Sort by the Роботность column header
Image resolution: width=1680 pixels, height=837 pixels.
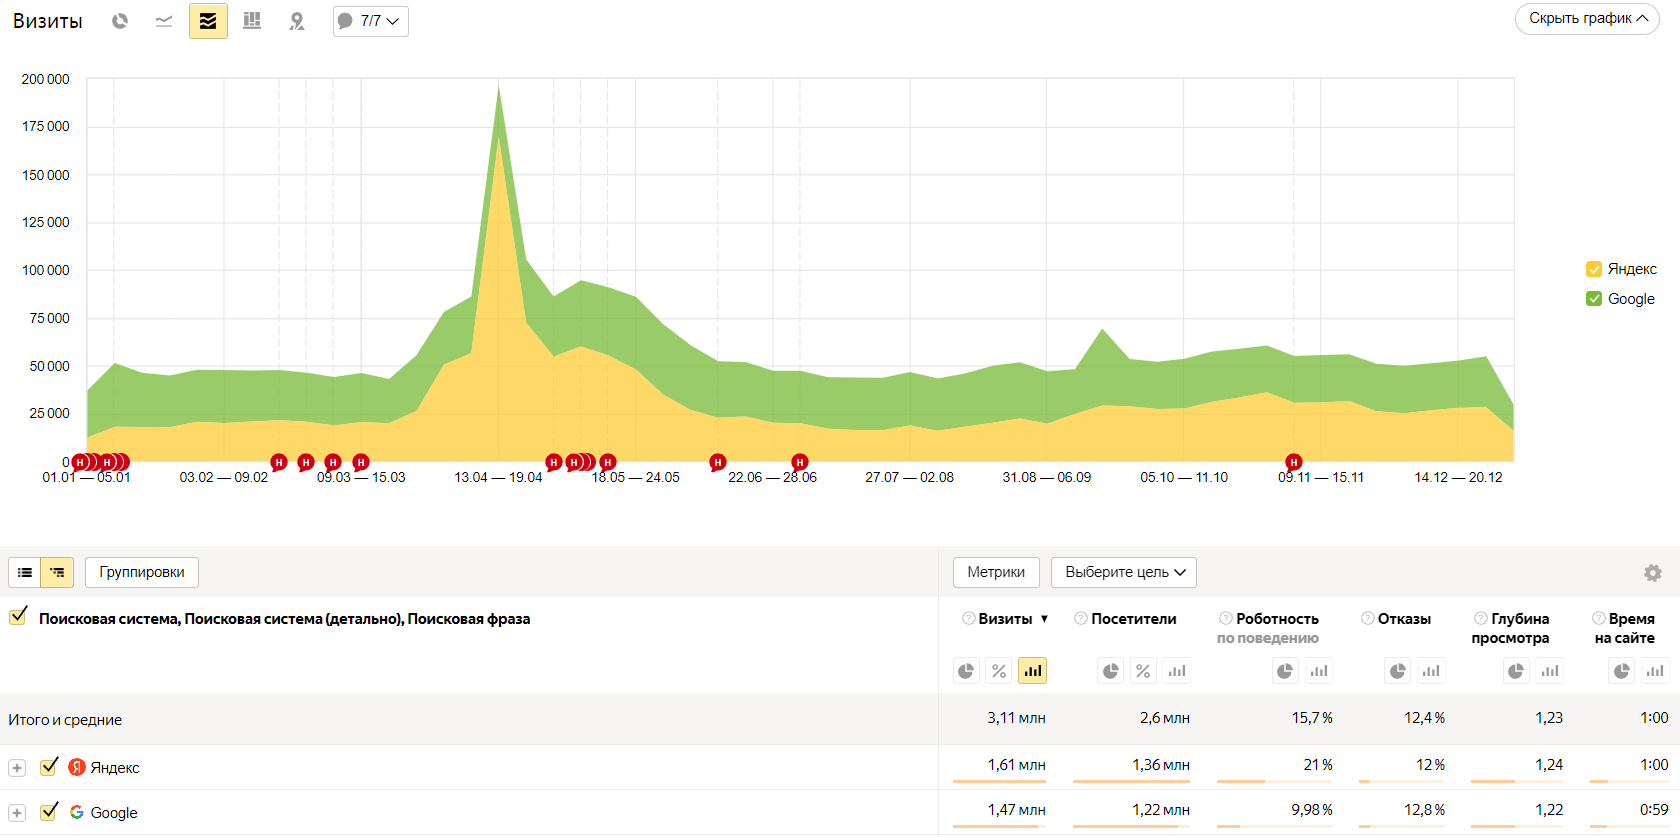tap(1277, 619)
